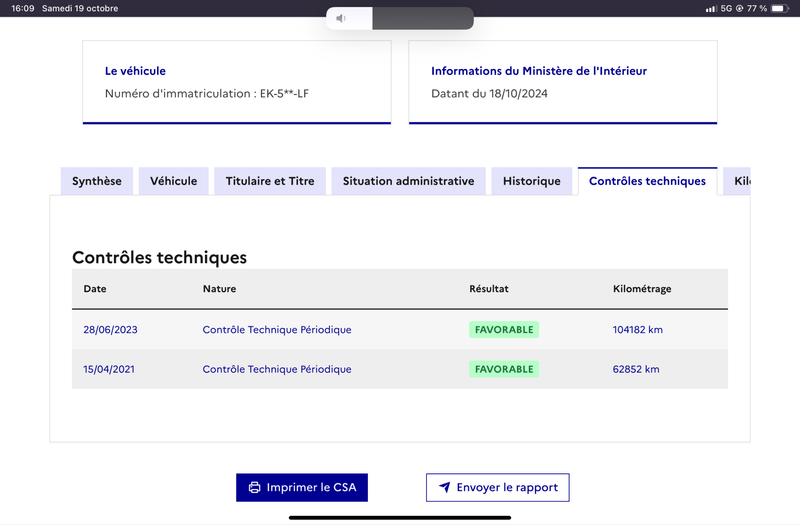Image resolution: width=800 pixels, height=525 pixels.
Task: Click the Date column header
Action: click(95, 289)
